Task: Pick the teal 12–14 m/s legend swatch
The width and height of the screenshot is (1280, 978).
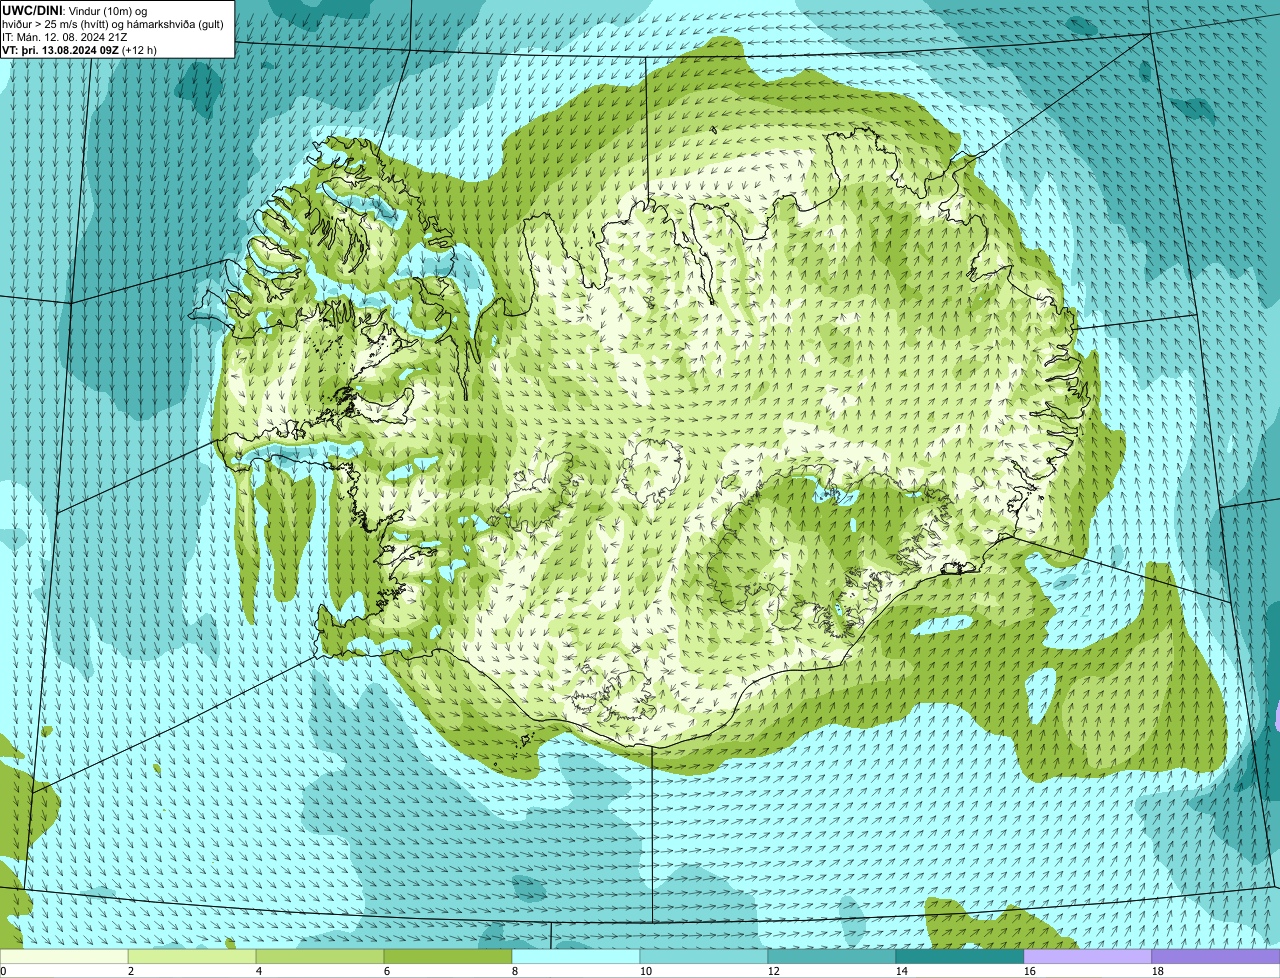Action: tap(832, 956)
